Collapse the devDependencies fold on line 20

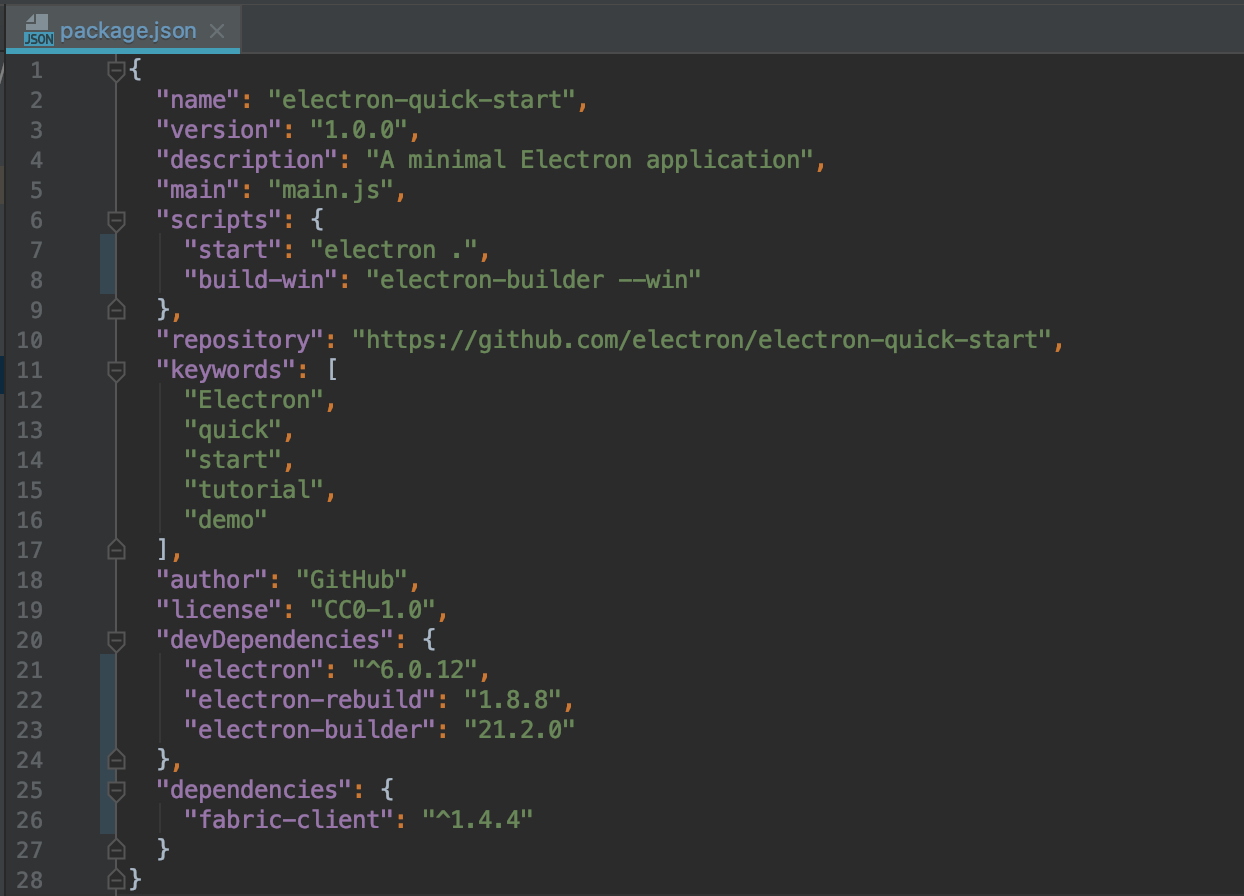116,640
